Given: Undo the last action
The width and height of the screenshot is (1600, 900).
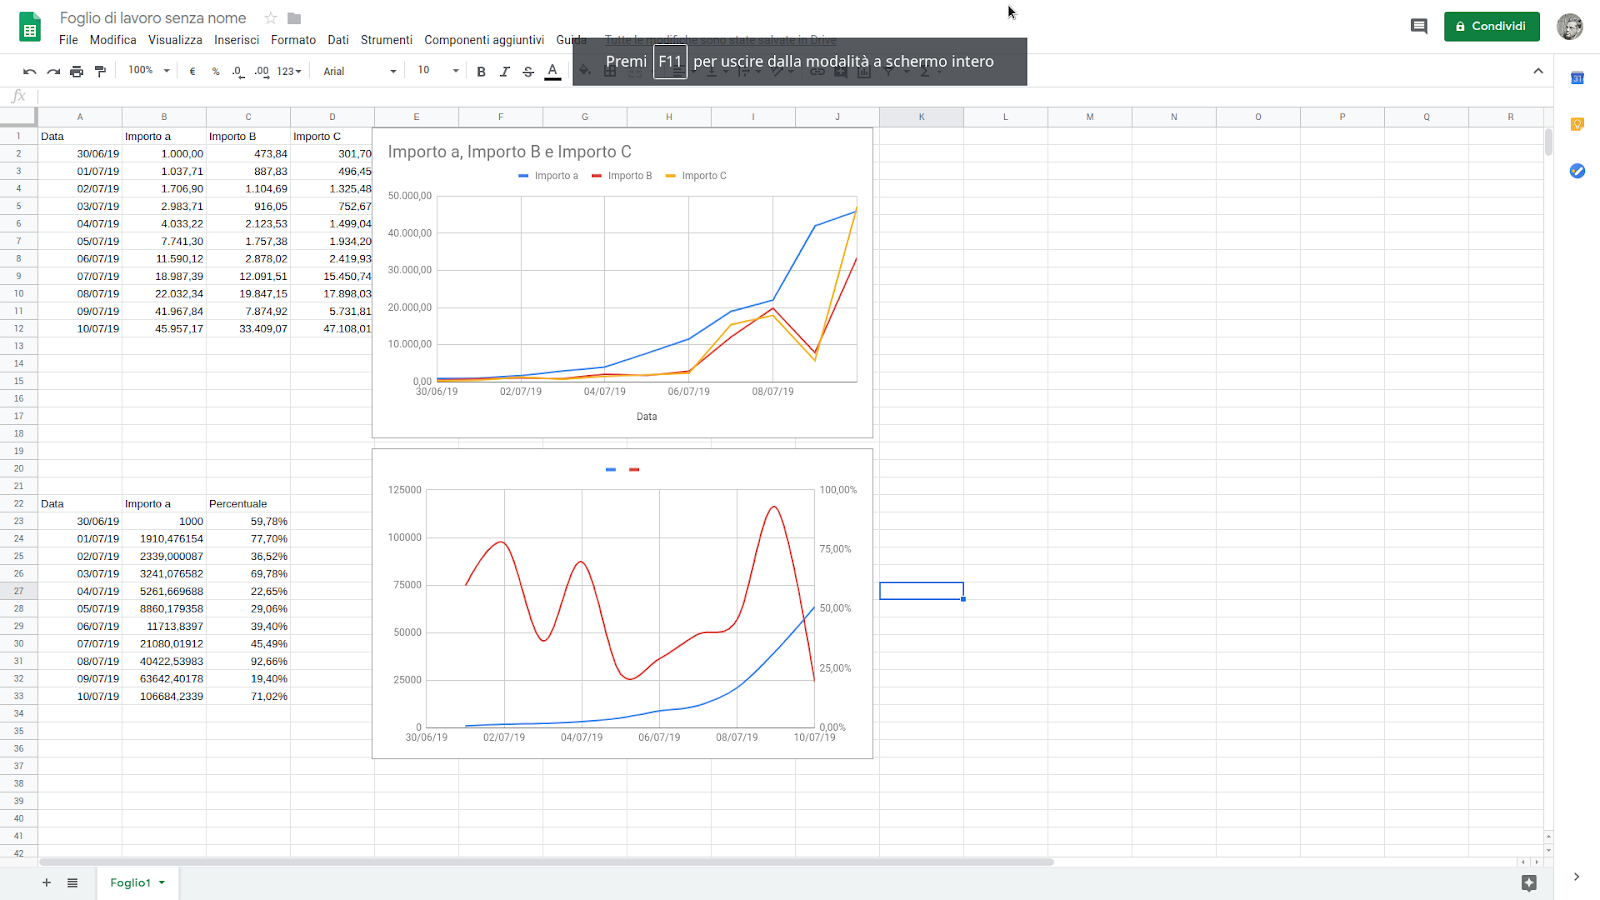Looking at the screenshot, I should [29, 71].
